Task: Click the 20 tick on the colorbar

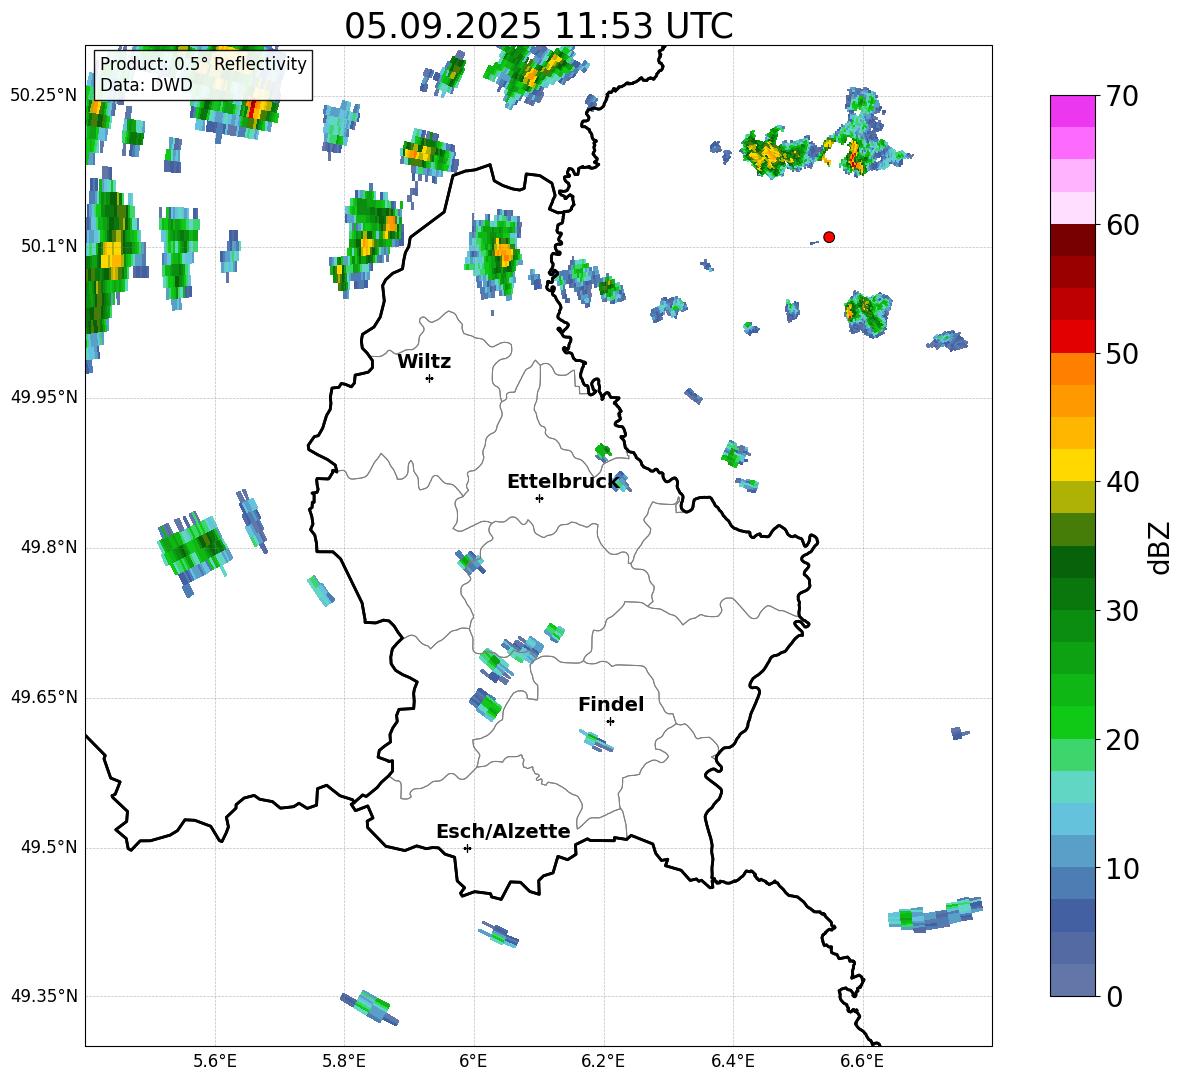Action: pyautogui.click(x=1122, y=739)
